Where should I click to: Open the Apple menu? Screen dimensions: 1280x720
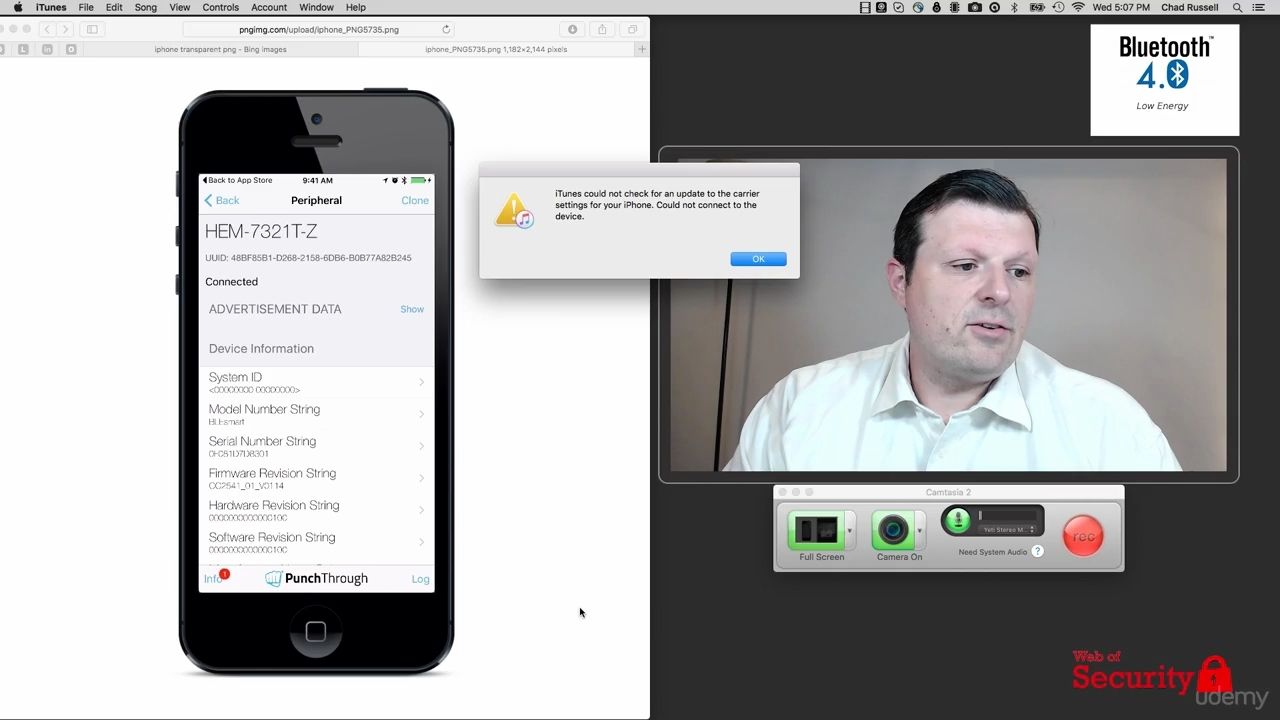(x=17, y=7)
